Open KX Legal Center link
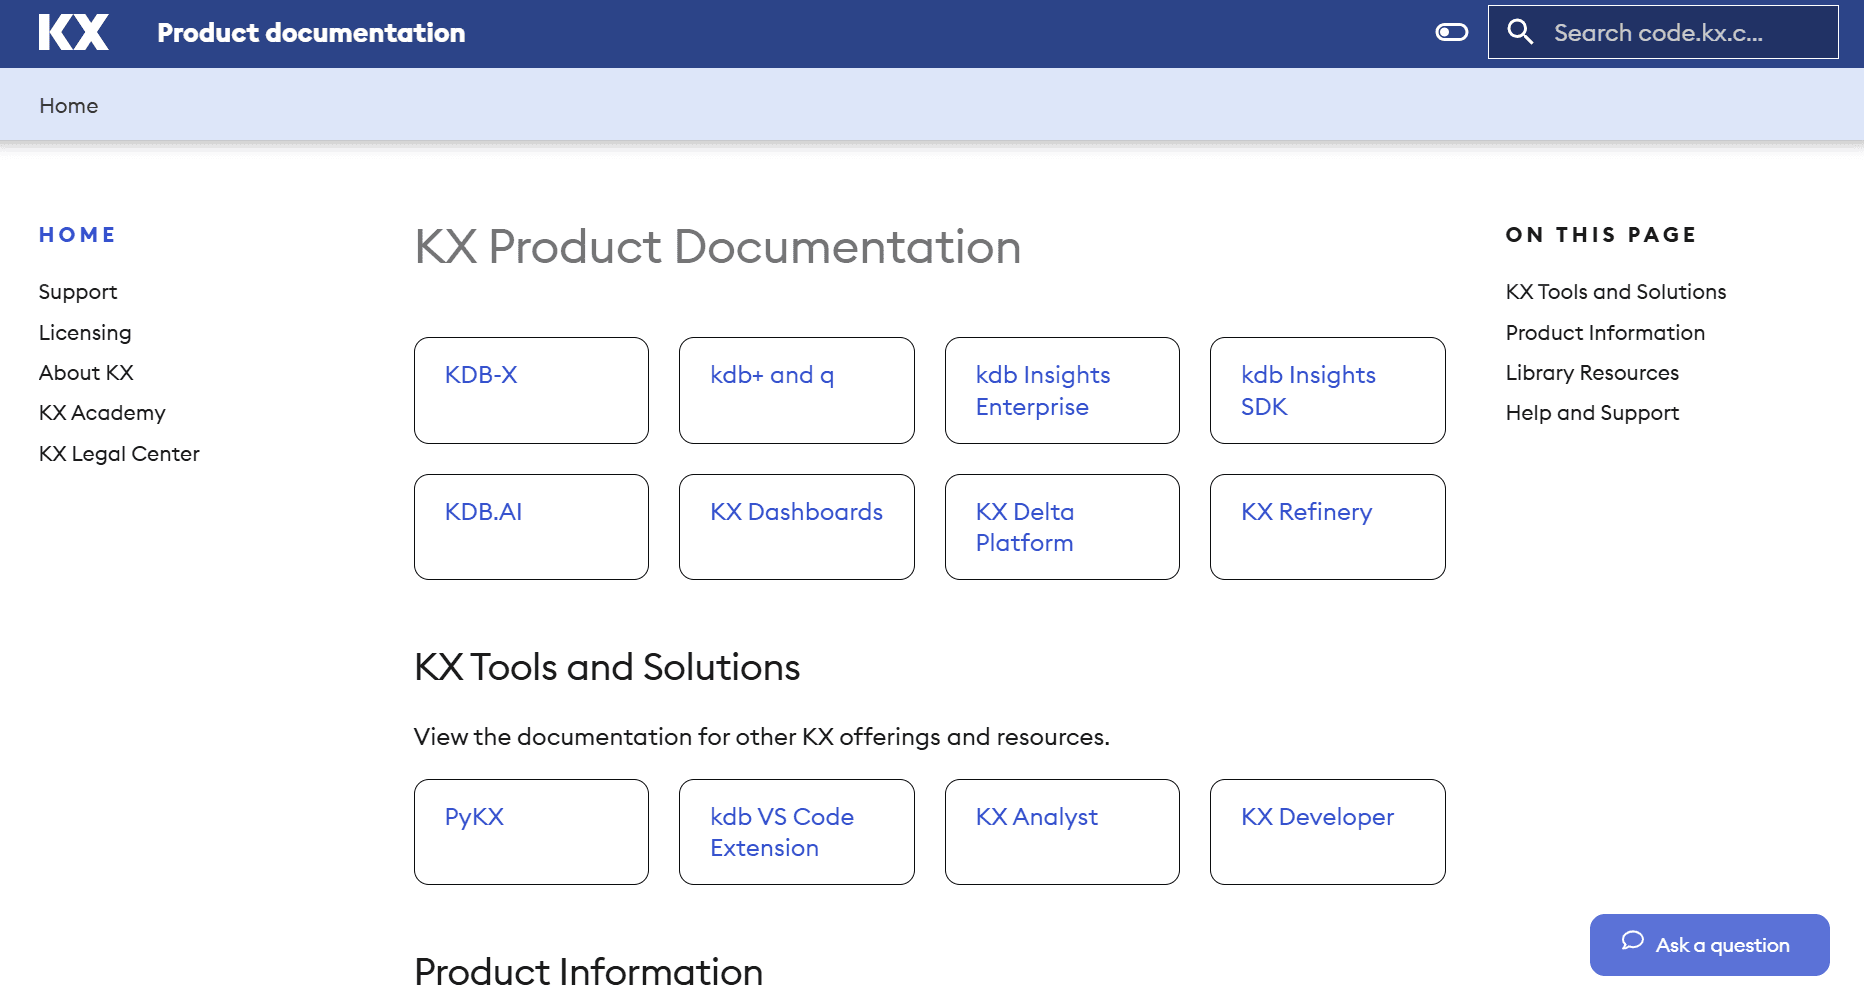The width and height of the screenshot is (1864, 1000). (119, 454)
